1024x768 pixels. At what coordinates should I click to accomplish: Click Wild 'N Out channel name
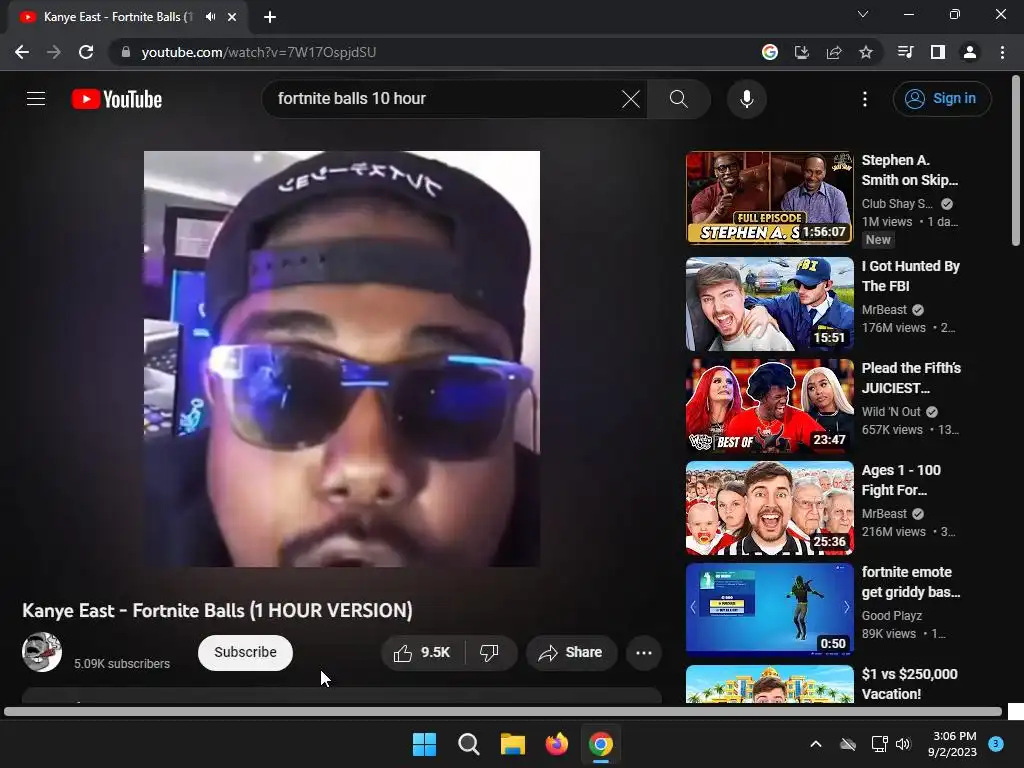891,412
